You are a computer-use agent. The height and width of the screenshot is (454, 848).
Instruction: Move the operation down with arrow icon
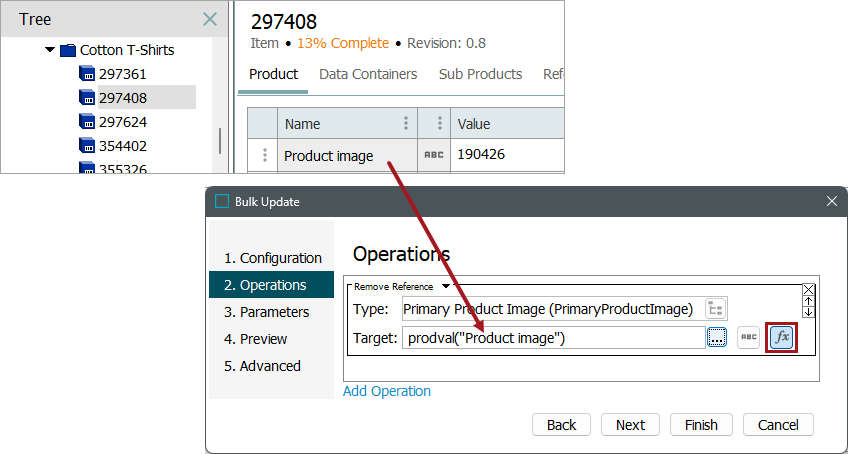[x=809, y=312]
